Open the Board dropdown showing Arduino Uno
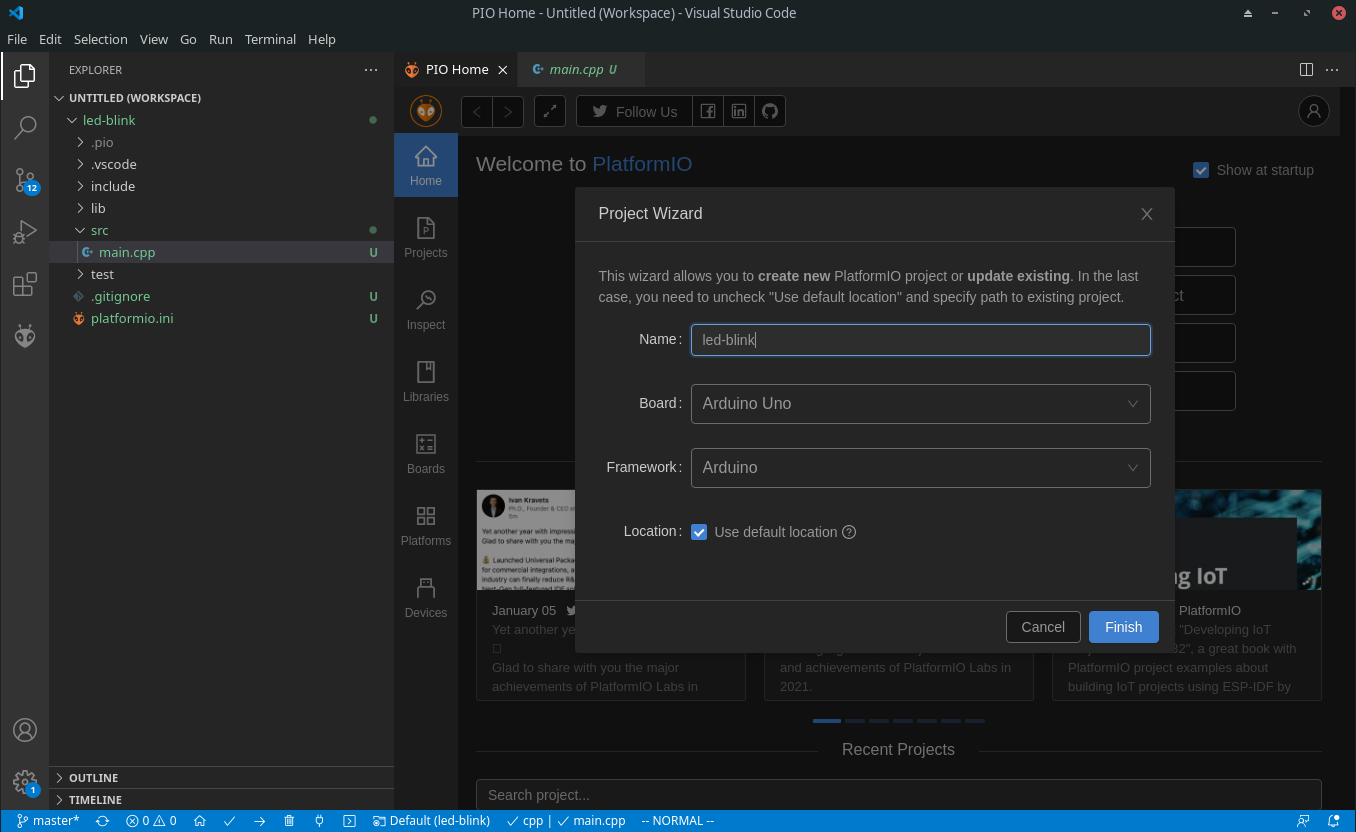 (x=920, y=404)
